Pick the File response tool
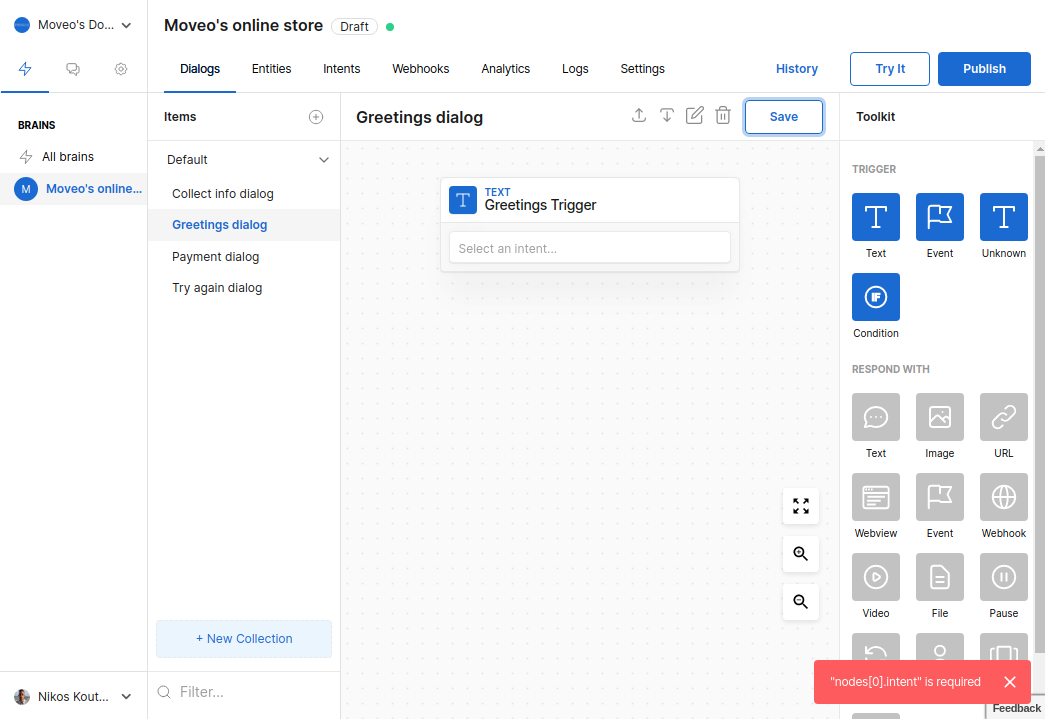 (940, 577)
